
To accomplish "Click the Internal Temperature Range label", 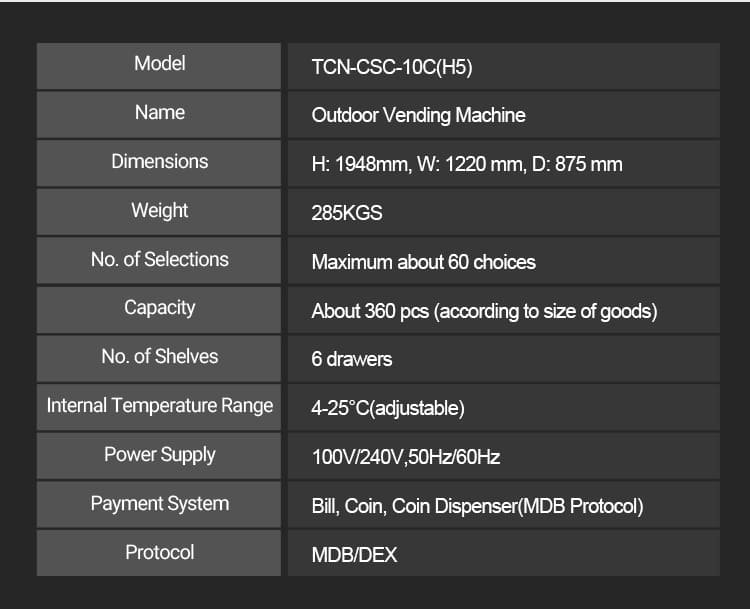I will pos(160,406).
